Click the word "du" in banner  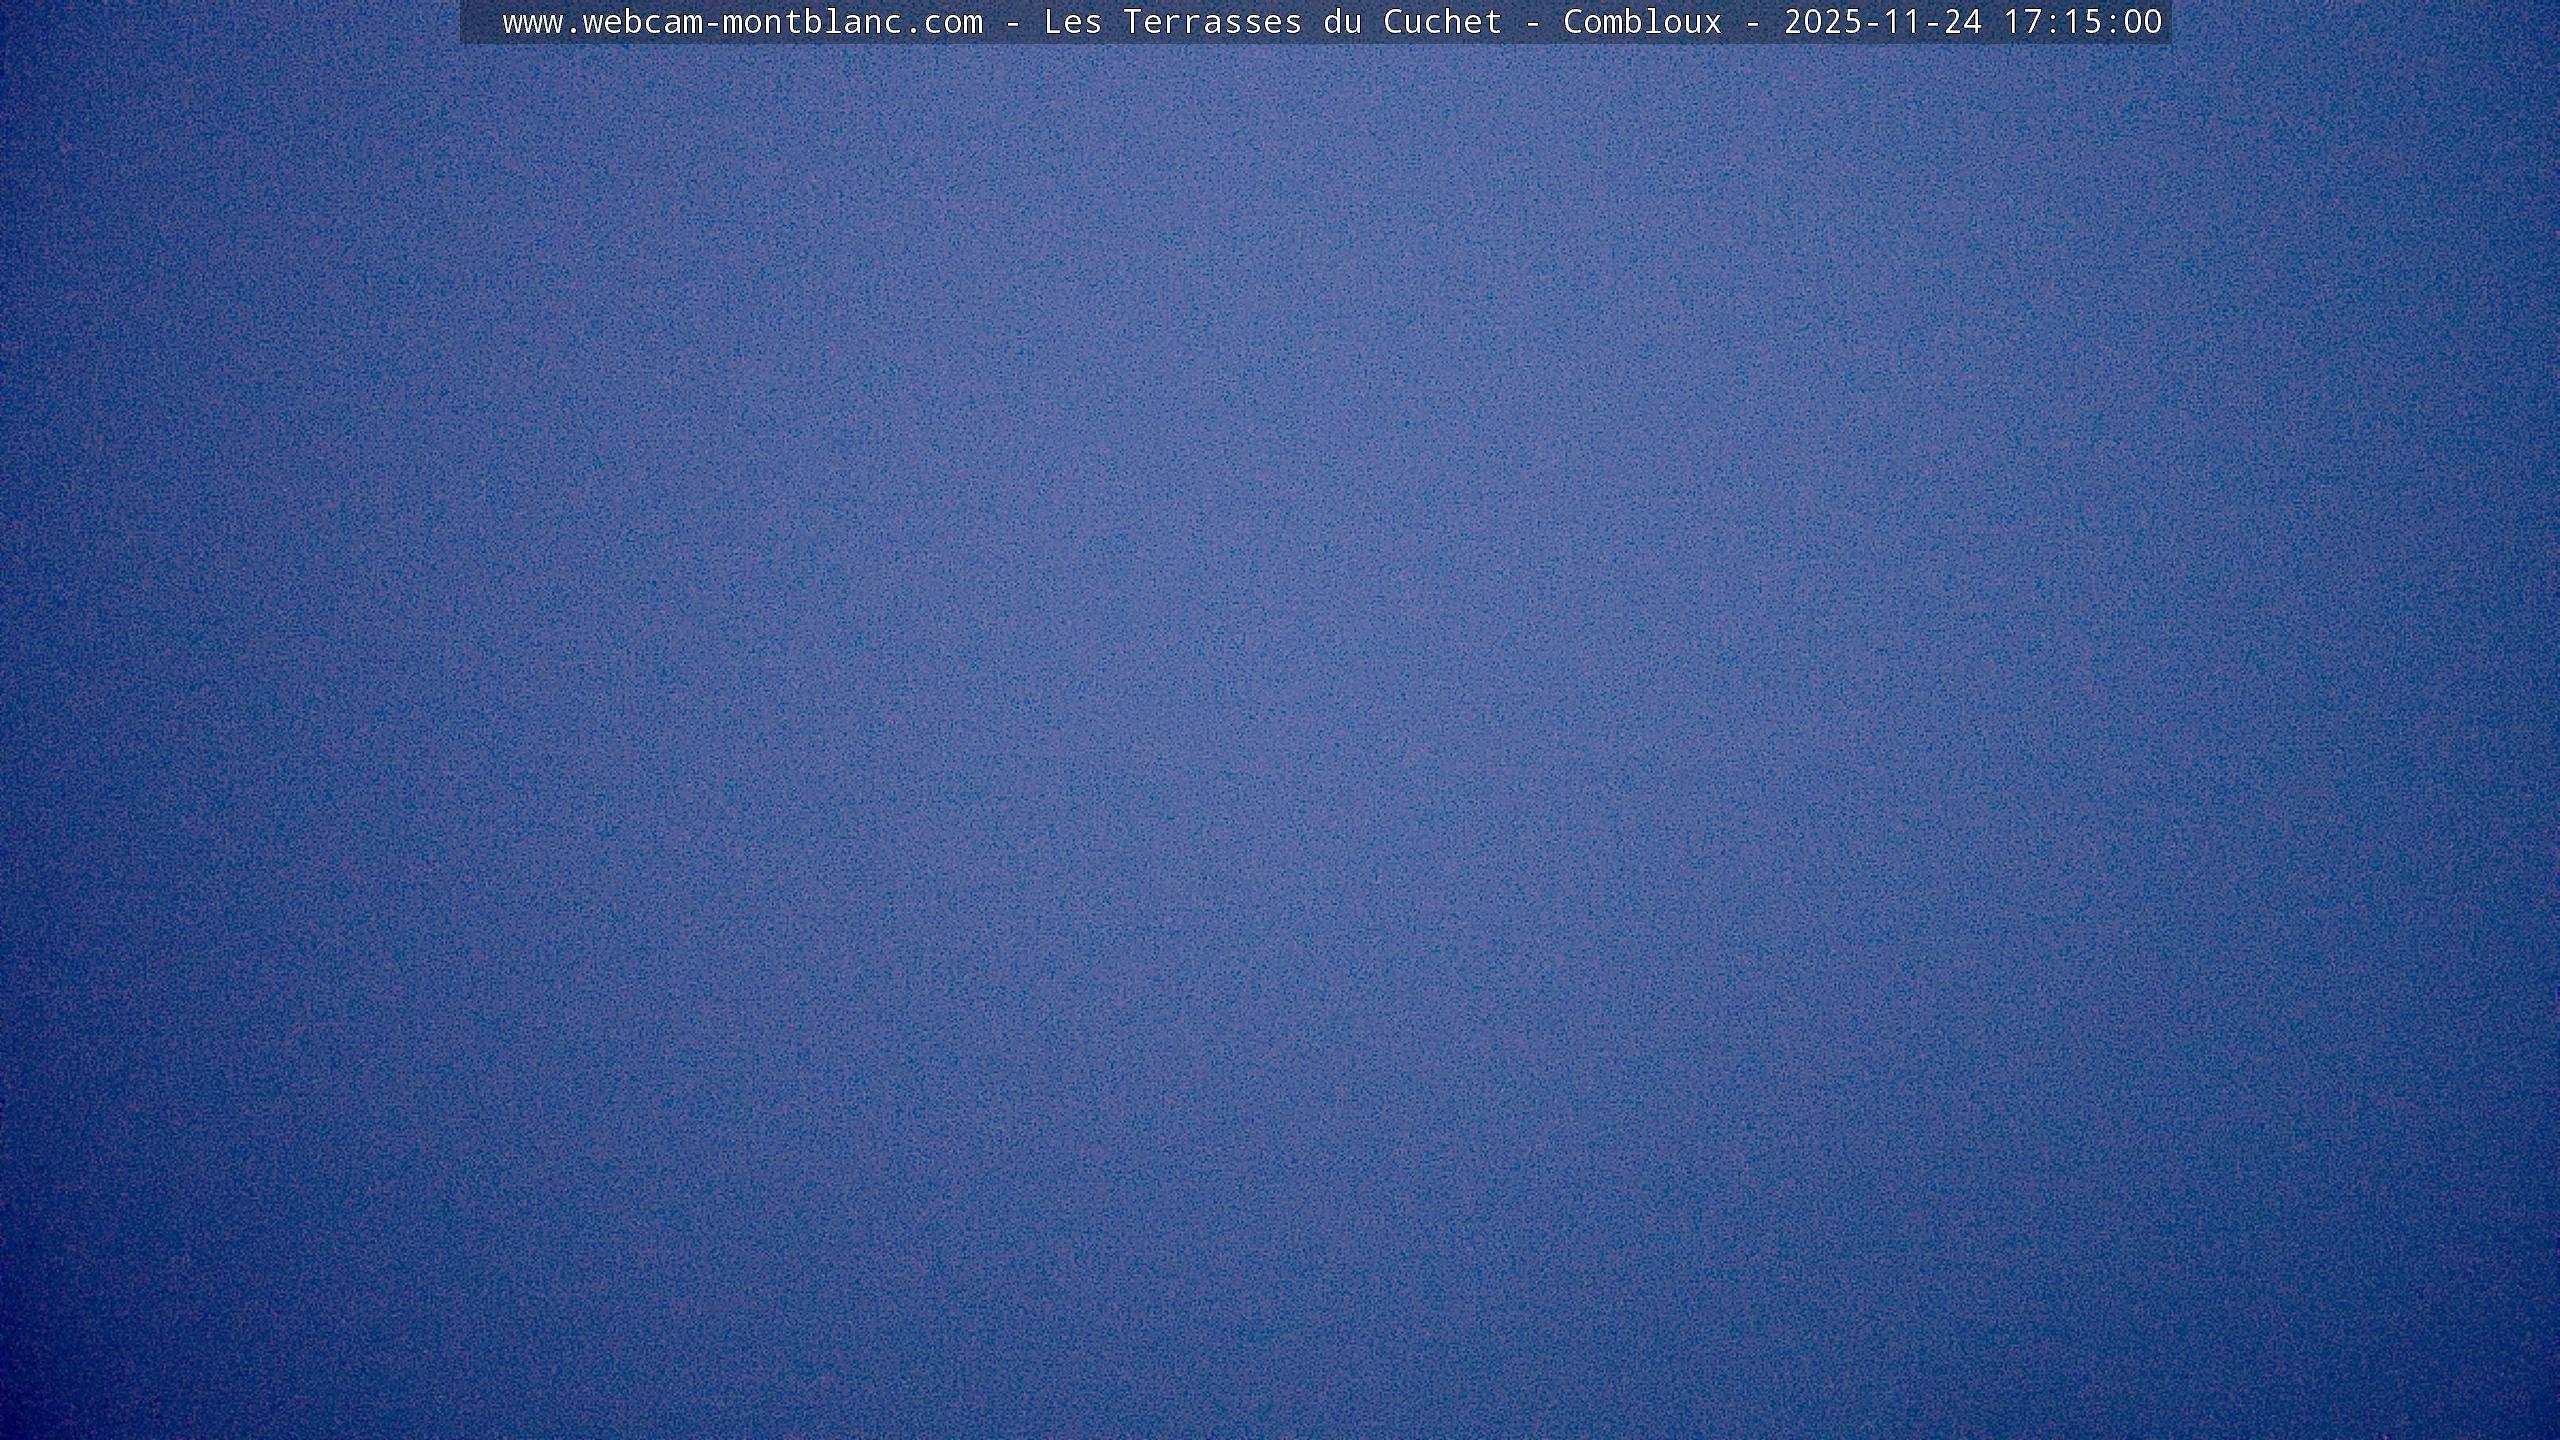tap(1342, 22)
